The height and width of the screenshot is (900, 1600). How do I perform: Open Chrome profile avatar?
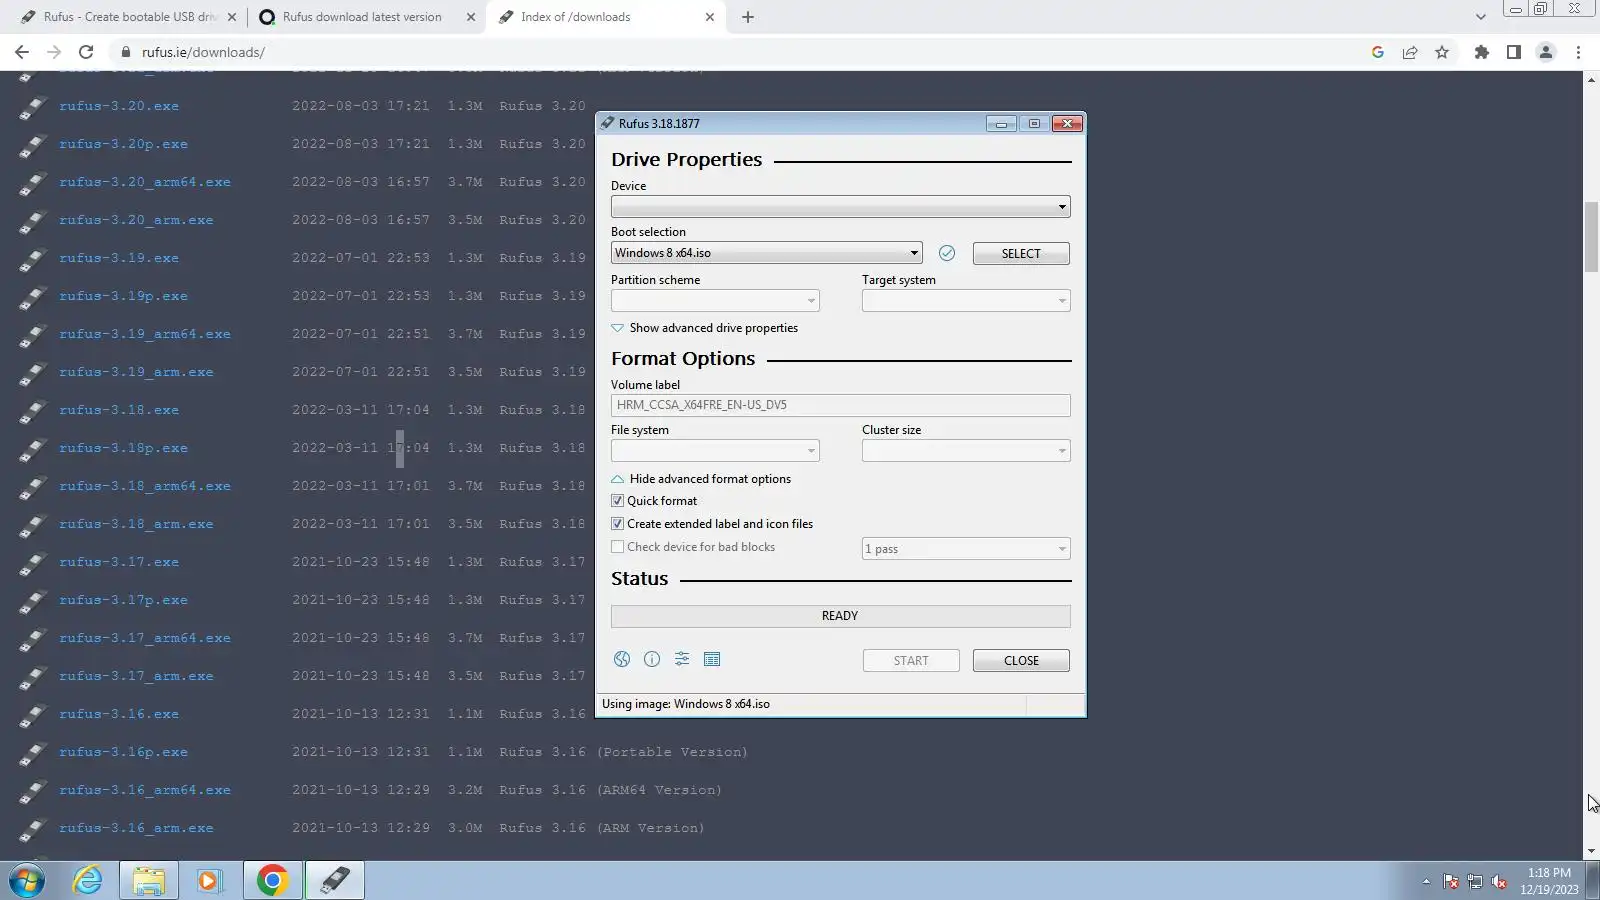(1546, 52)
